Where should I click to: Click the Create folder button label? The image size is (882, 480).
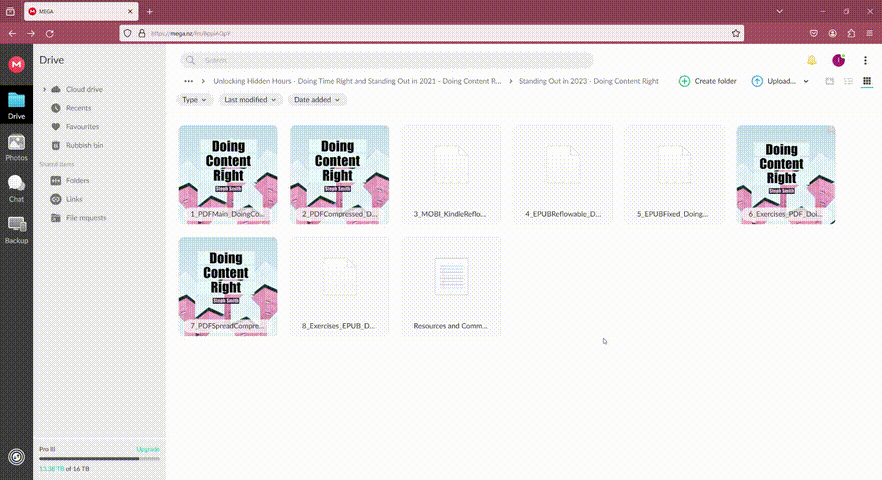716,81
